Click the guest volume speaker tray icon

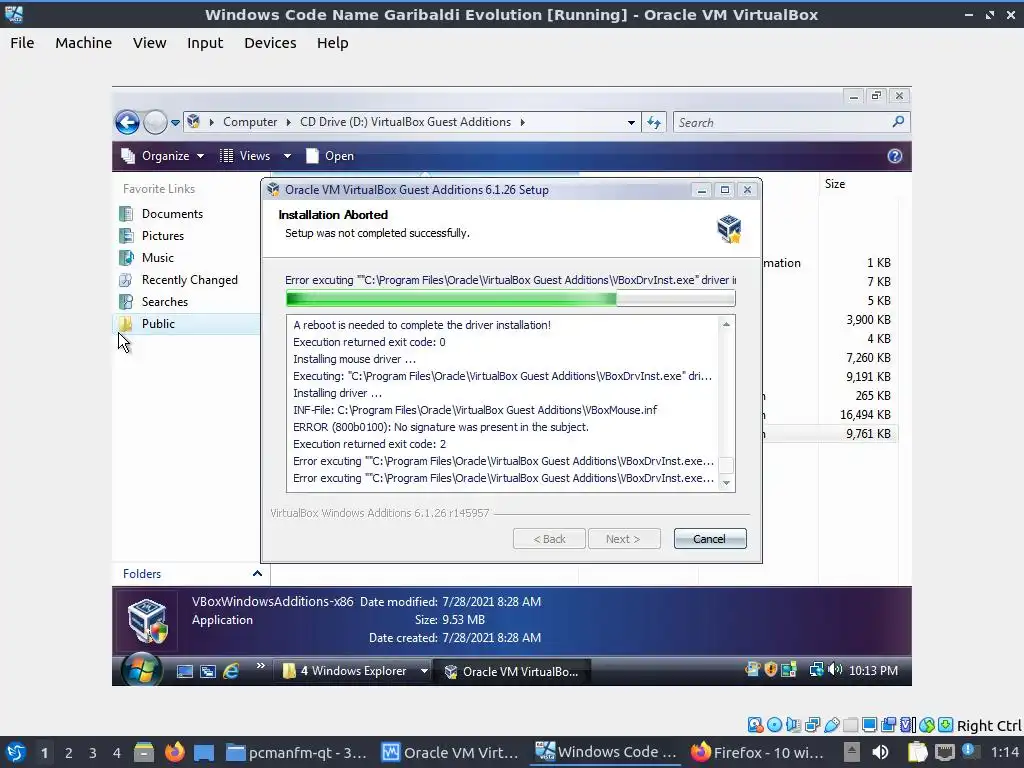point(835,670)
